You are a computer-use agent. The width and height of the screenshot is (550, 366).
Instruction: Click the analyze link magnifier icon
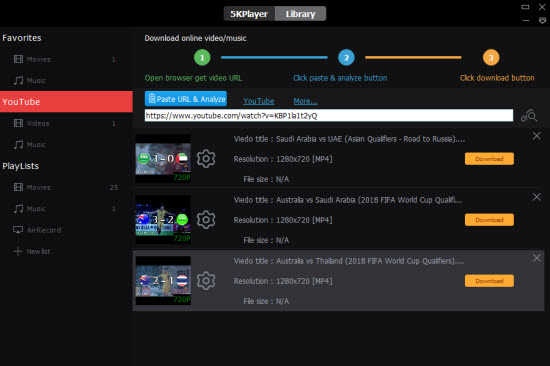coord(529,115)
